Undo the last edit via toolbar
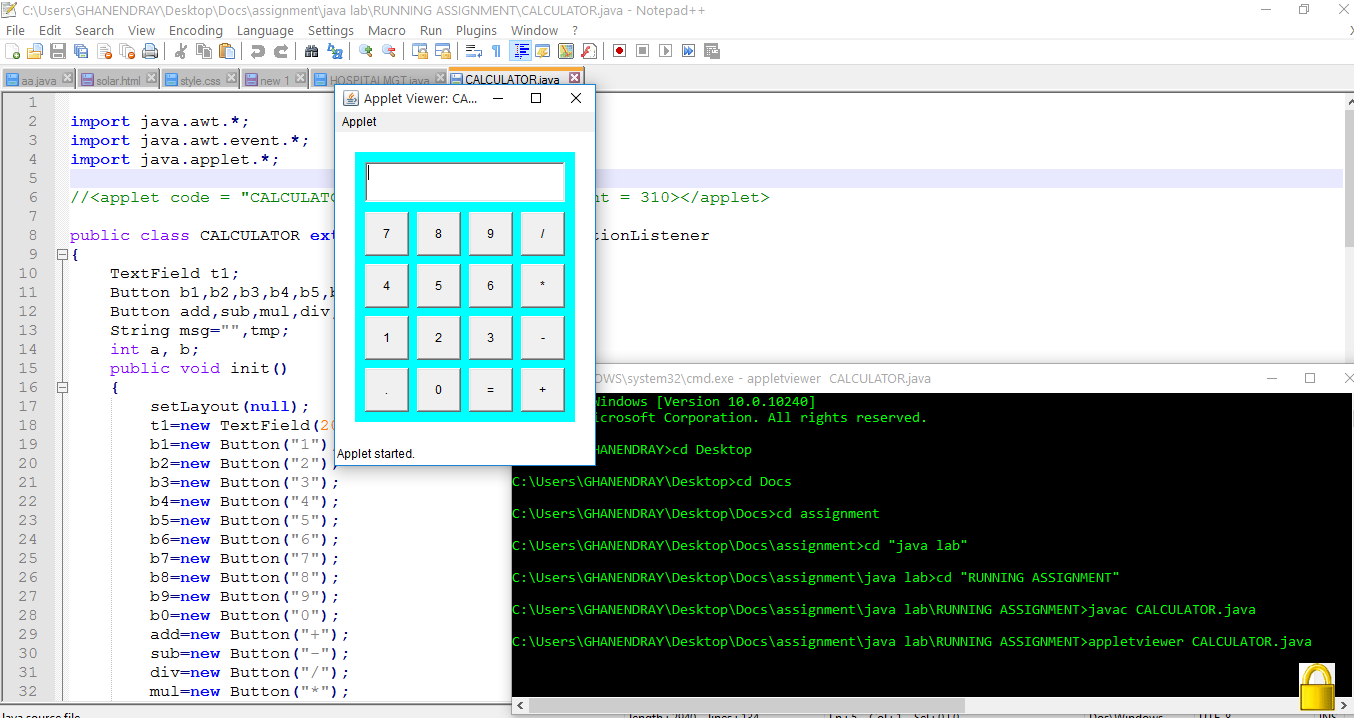The image size is (1354, 718). [258, 51]
